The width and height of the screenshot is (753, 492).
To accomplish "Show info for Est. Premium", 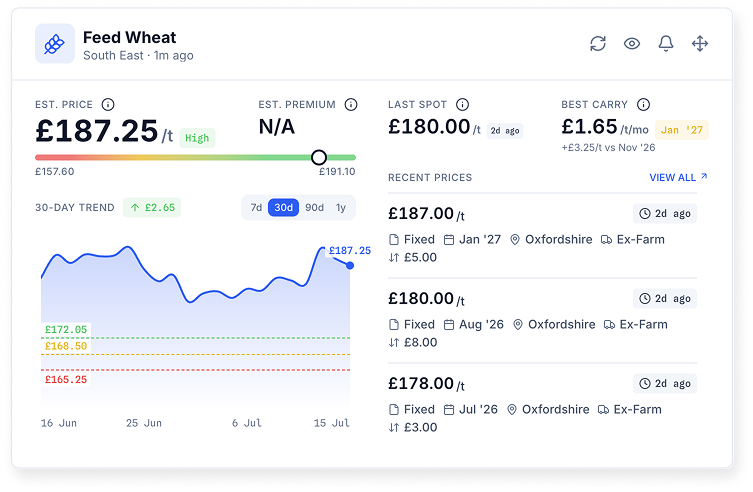I will pos(351,104).
